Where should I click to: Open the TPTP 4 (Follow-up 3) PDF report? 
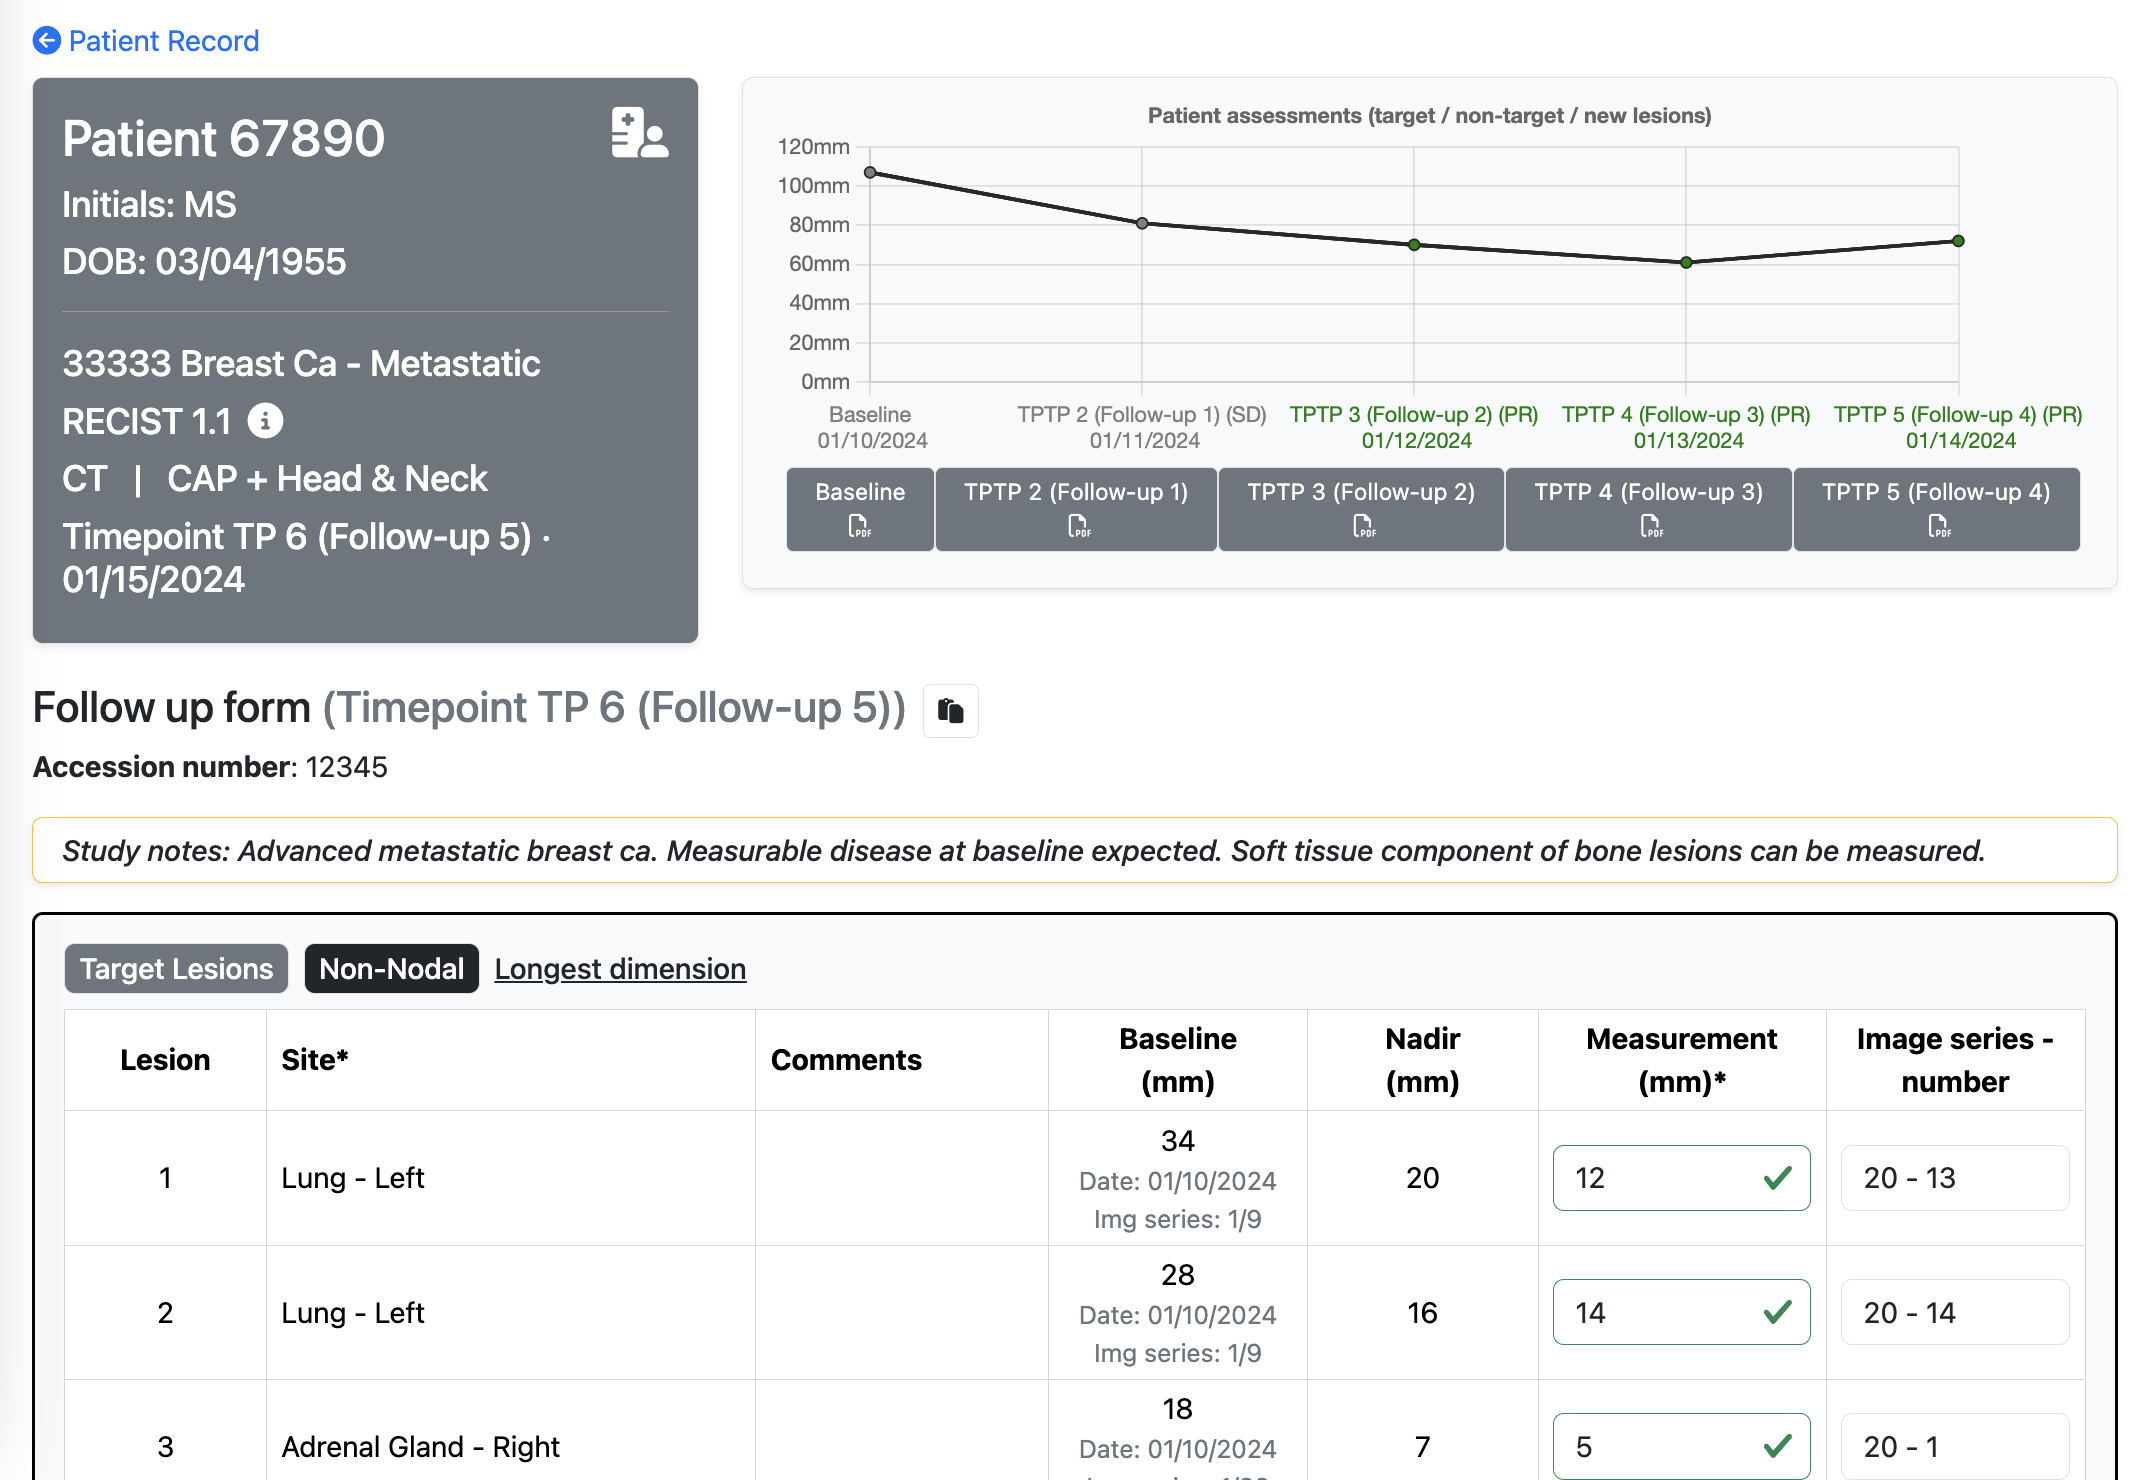click(1648, 509)
